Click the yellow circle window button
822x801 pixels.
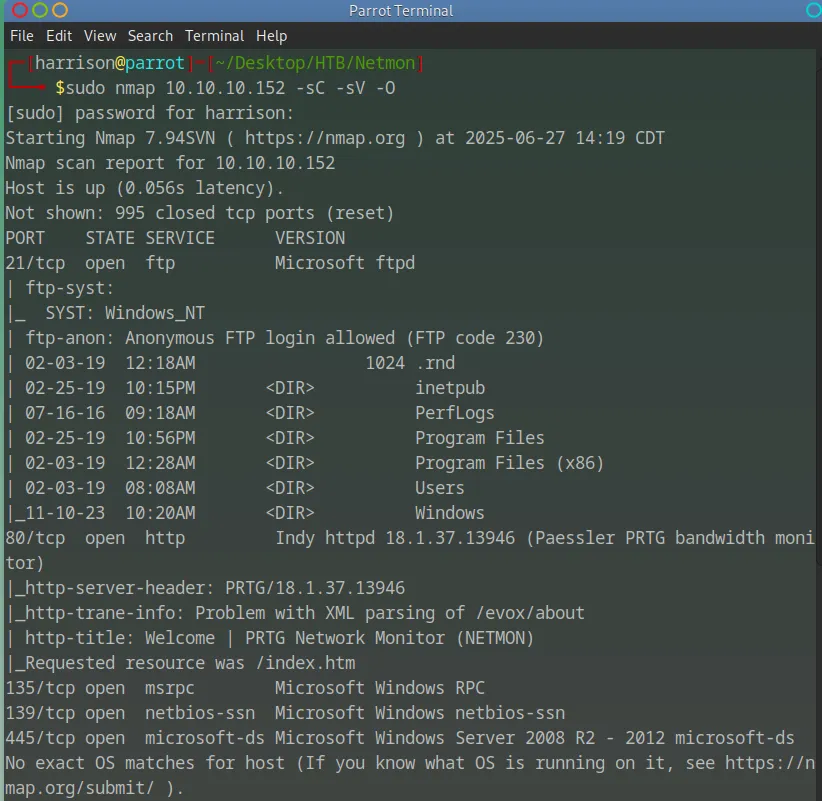(60, 11)
